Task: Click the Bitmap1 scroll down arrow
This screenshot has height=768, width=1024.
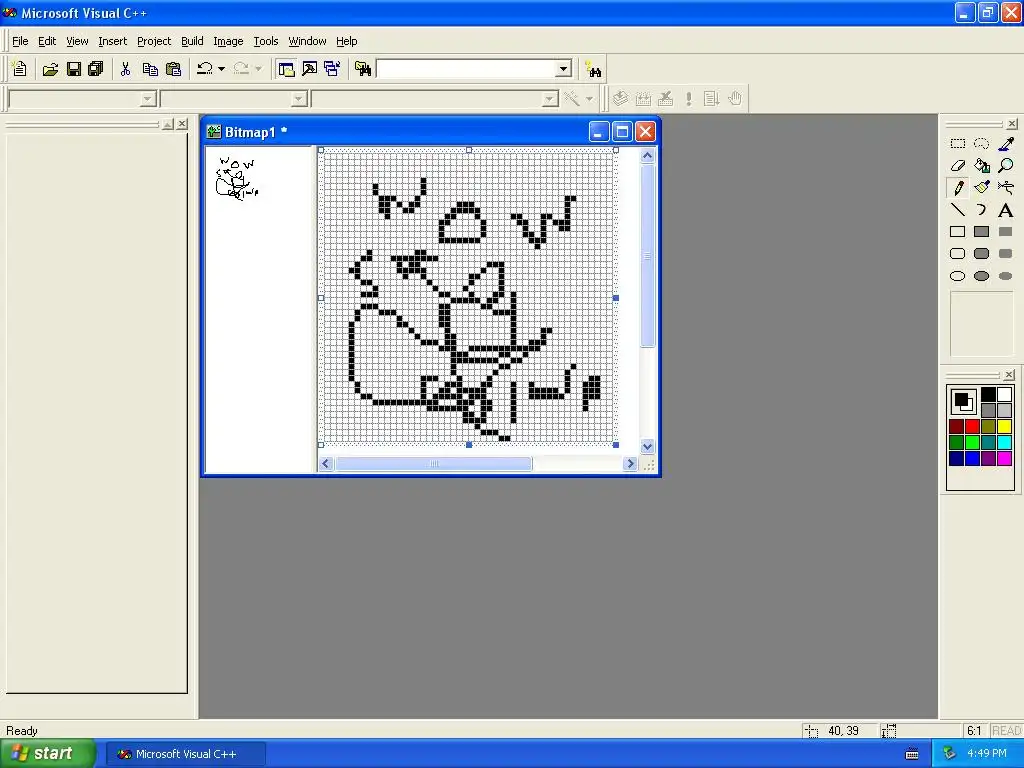Action: click(647, 447)
